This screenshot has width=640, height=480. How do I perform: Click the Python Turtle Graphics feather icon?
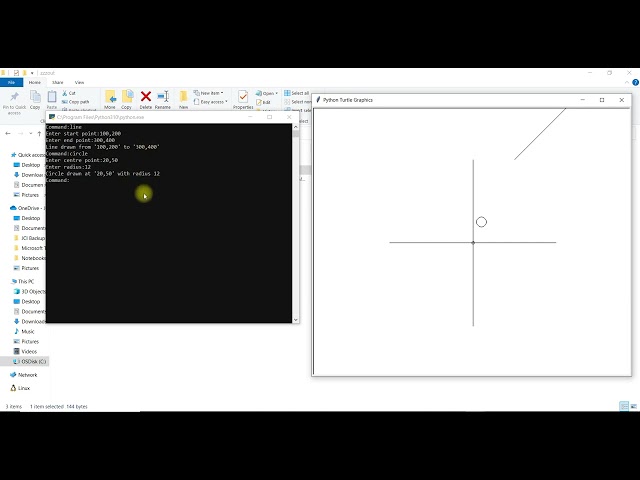(x=318, y=100)
